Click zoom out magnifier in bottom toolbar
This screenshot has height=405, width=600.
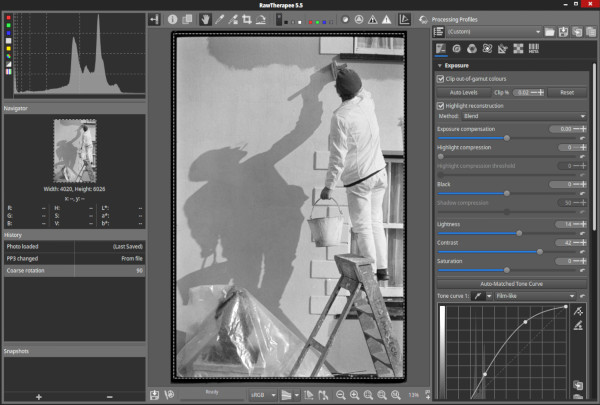point(341,395)
